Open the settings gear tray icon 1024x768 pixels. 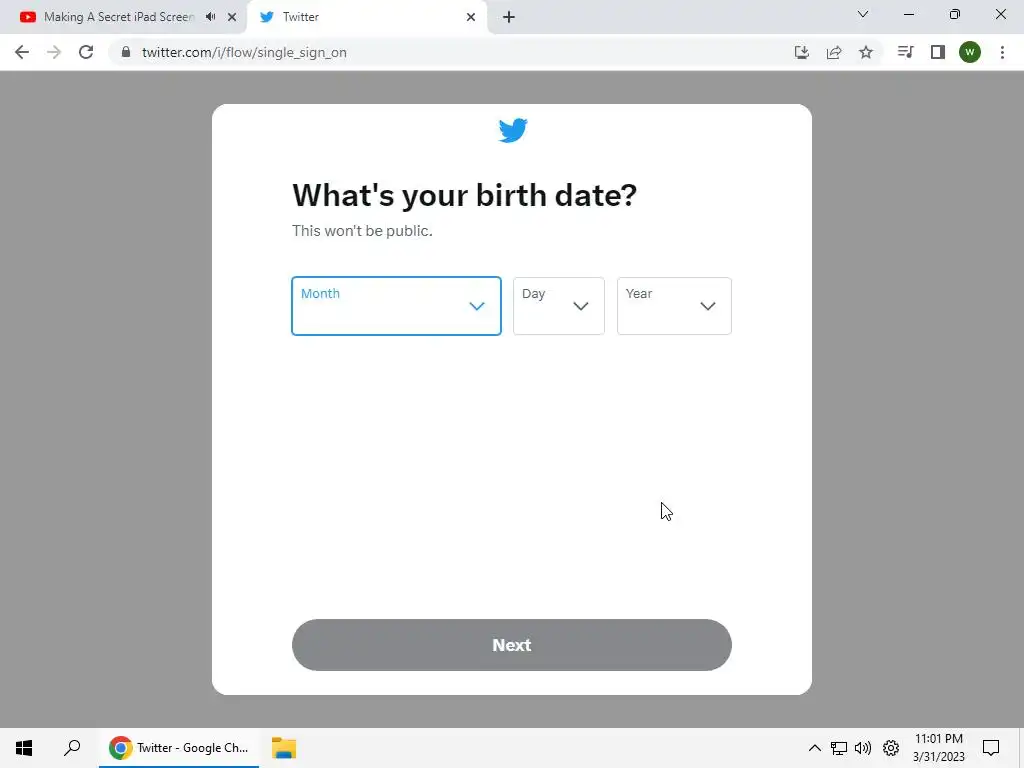coord(891,748)
